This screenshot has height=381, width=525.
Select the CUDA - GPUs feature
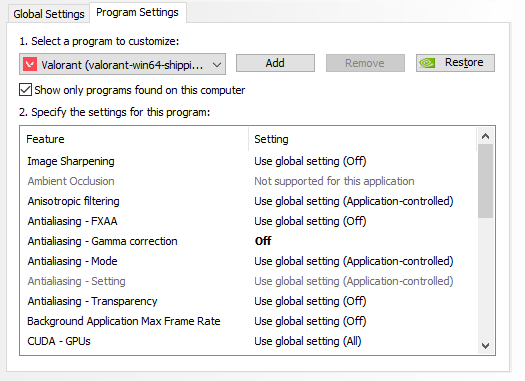point(59,341)
